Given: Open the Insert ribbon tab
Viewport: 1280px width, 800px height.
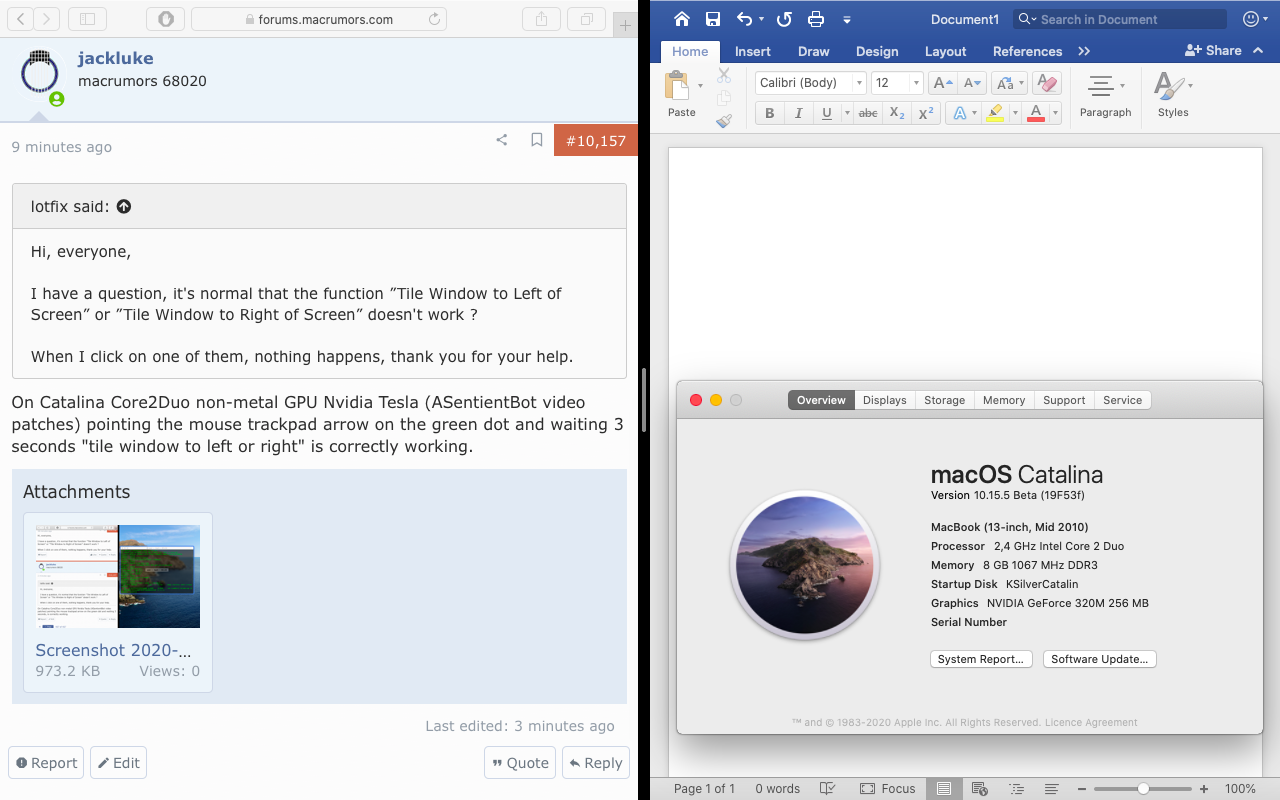Looking at the screenshot, I should pos(753,51).
